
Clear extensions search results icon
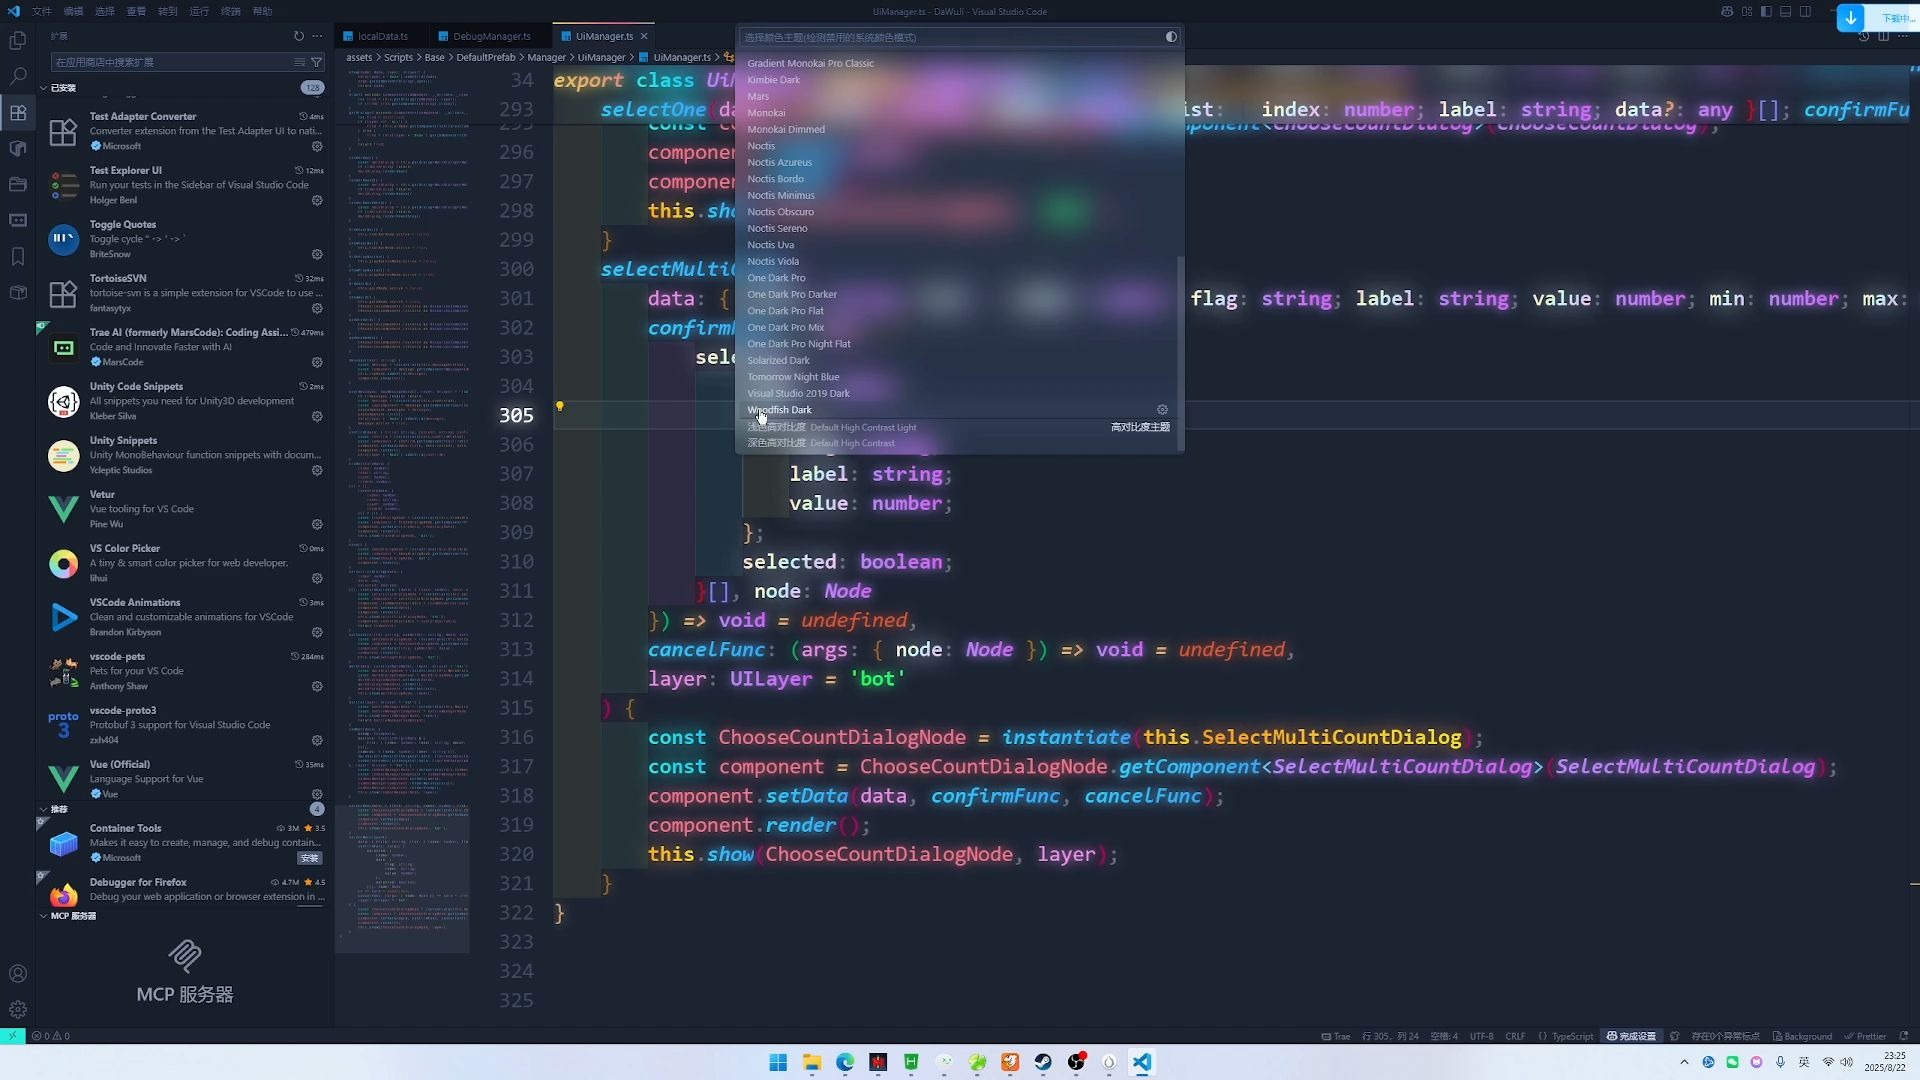pos(300,62)
